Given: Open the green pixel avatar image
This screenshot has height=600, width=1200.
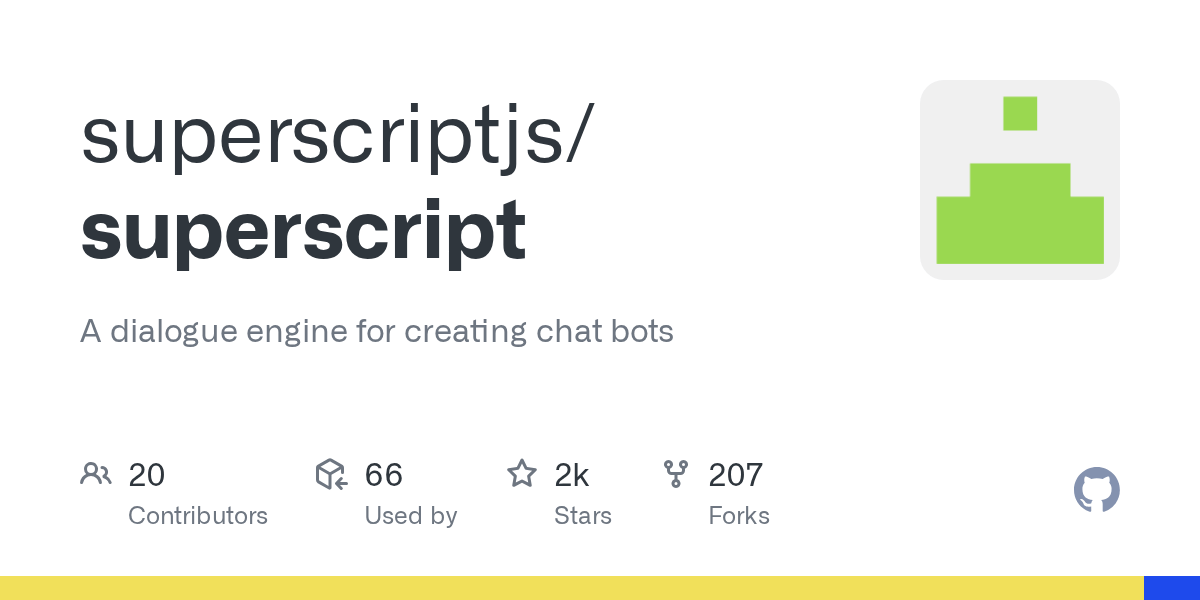Looking at the screenshot, I should (1019, 180).
